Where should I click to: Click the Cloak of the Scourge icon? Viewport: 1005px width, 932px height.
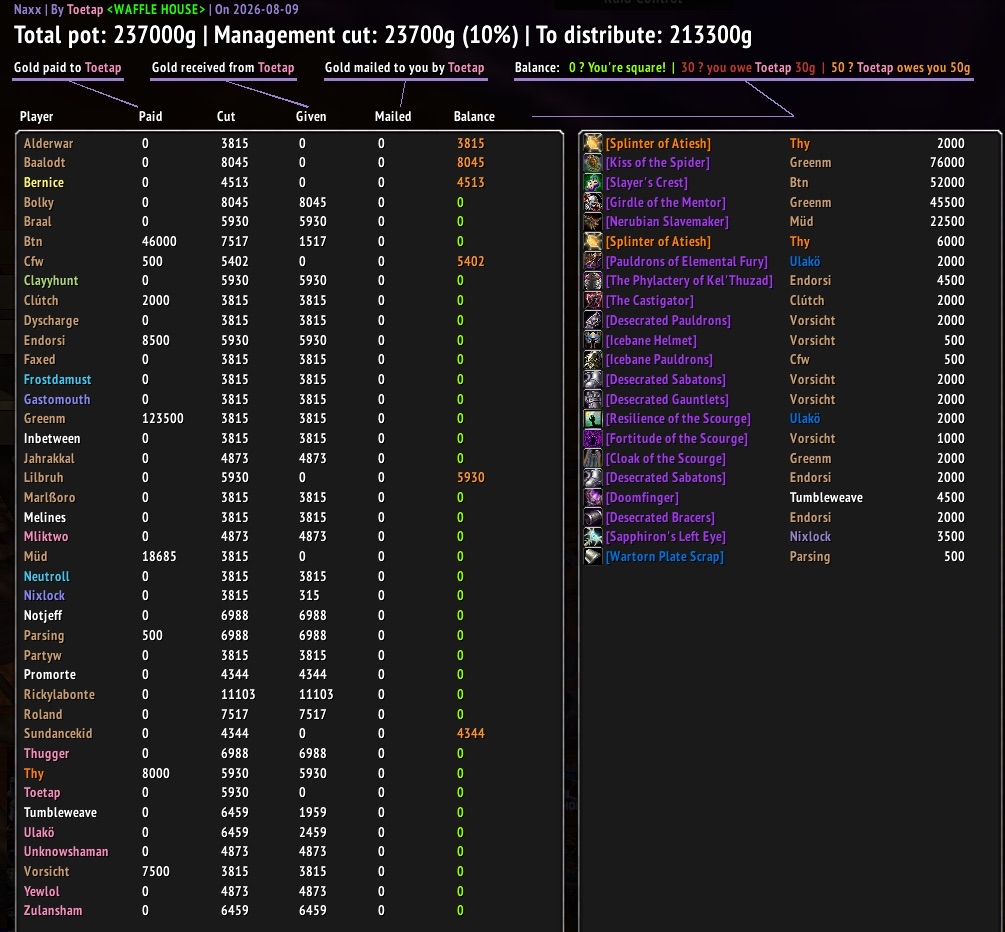tap(593, 458)
